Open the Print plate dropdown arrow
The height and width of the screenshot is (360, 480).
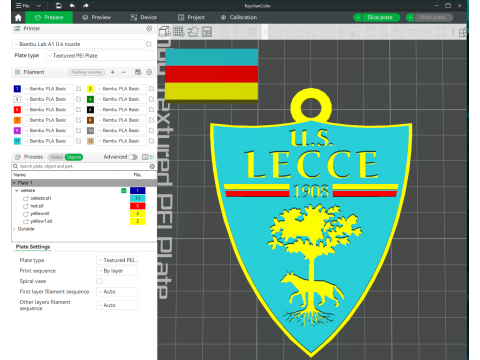pyautogui.click(x=410, y=17)
